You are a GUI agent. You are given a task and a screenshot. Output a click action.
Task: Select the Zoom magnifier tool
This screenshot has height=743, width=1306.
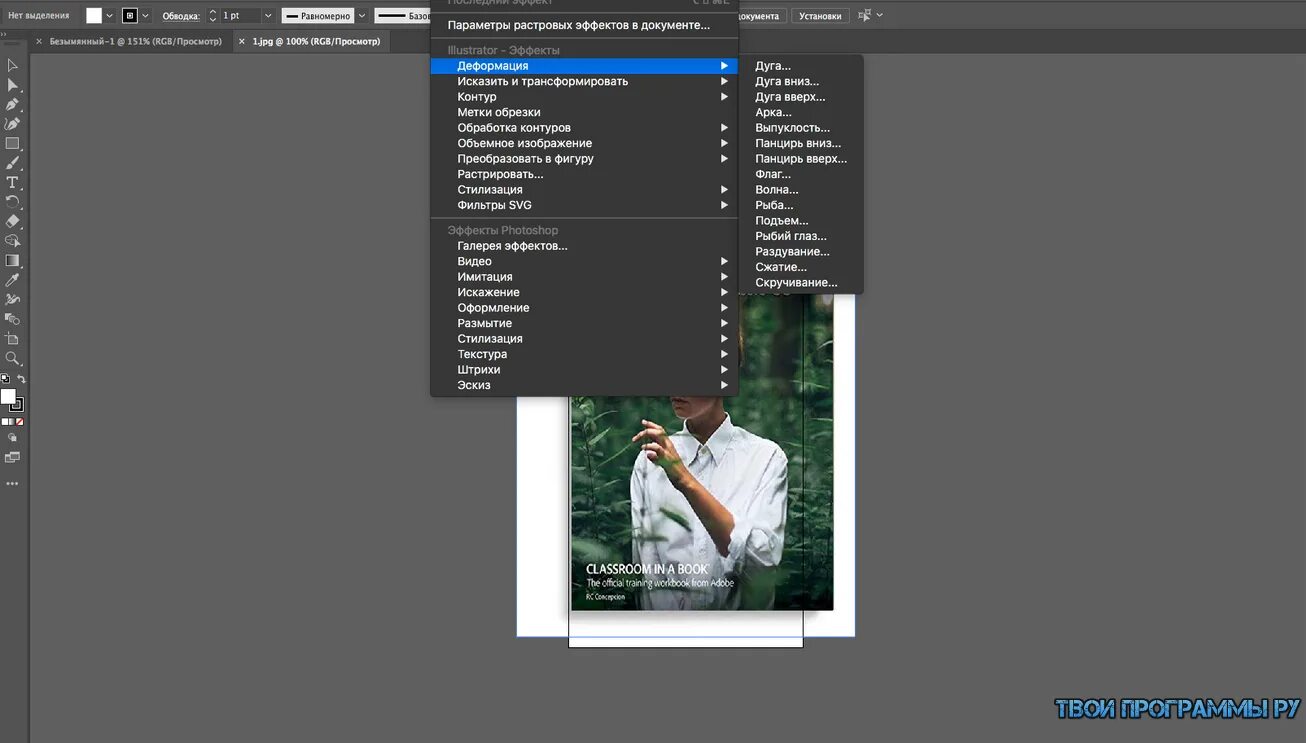pyautogui.click(x=12, y=358)
